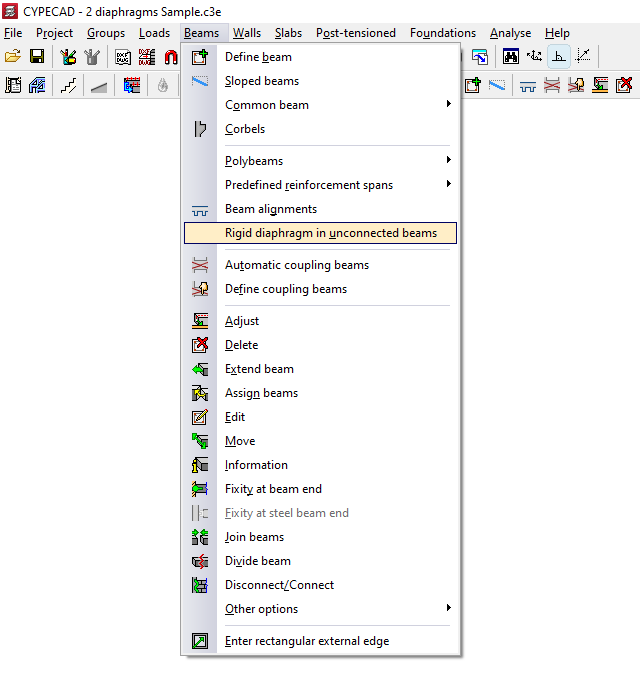Screen dimensions: 640x682
Task: Click the Delete beam red X toolbar icon
Action: pos(624,85)
